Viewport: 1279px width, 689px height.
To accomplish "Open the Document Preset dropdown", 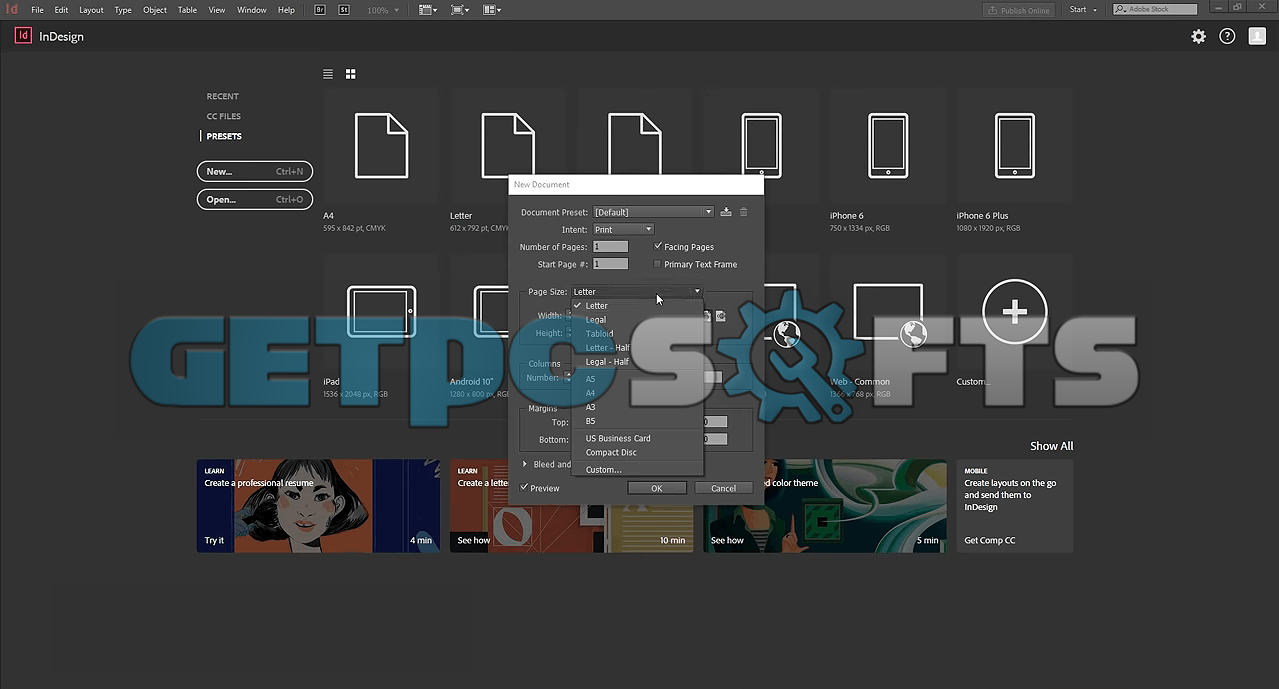I will coord(653,212).
